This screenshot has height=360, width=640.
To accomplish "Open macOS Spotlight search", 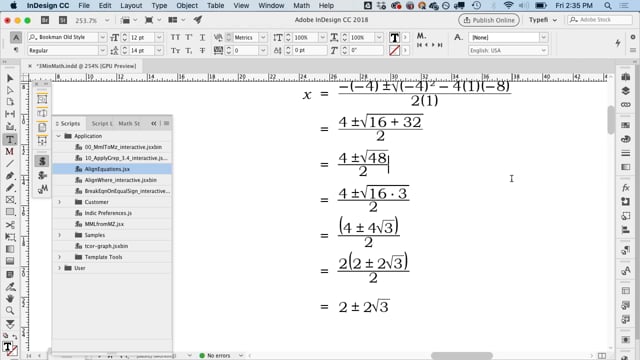I will point(608,6).
